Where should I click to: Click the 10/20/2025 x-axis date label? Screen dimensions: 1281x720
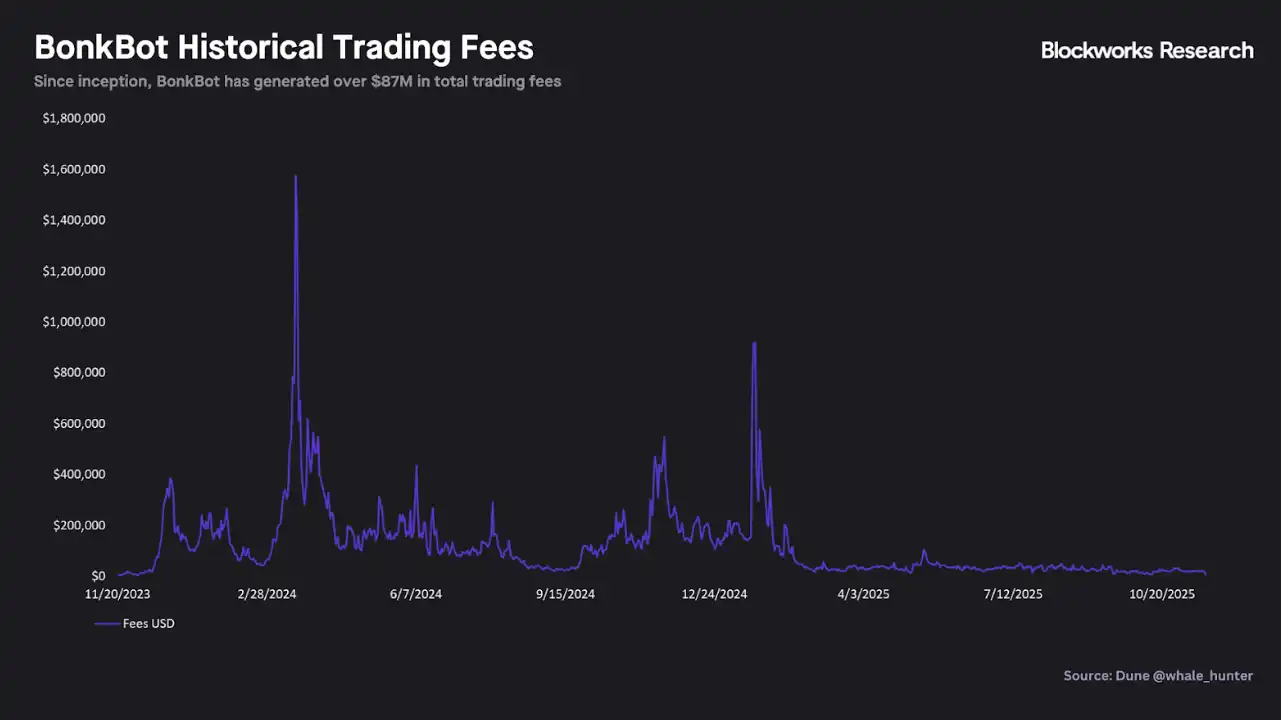click(1162, 594)
